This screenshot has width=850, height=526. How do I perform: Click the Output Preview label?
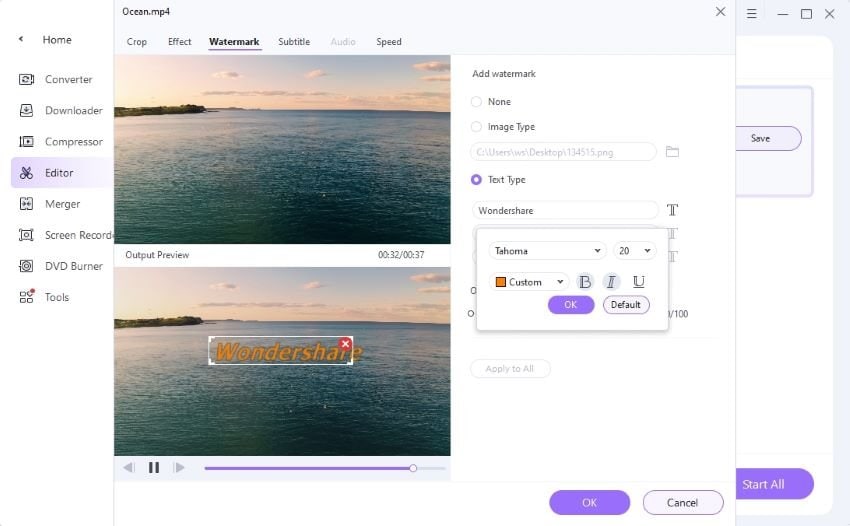(x=157, y=255)
